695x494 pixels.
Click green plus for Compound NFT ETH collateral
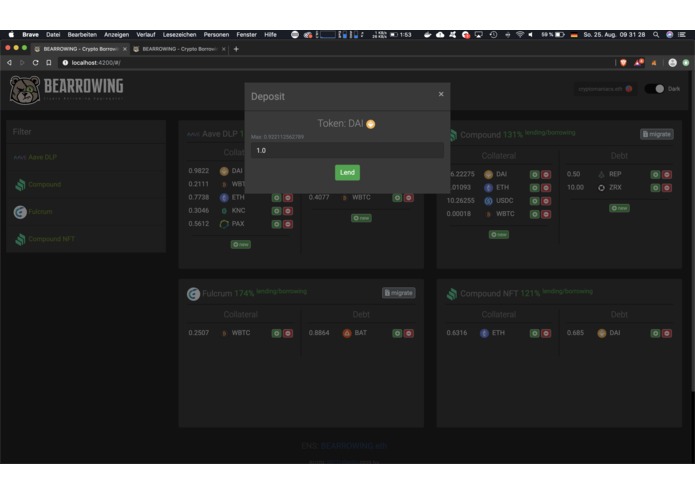coord(535,333)
